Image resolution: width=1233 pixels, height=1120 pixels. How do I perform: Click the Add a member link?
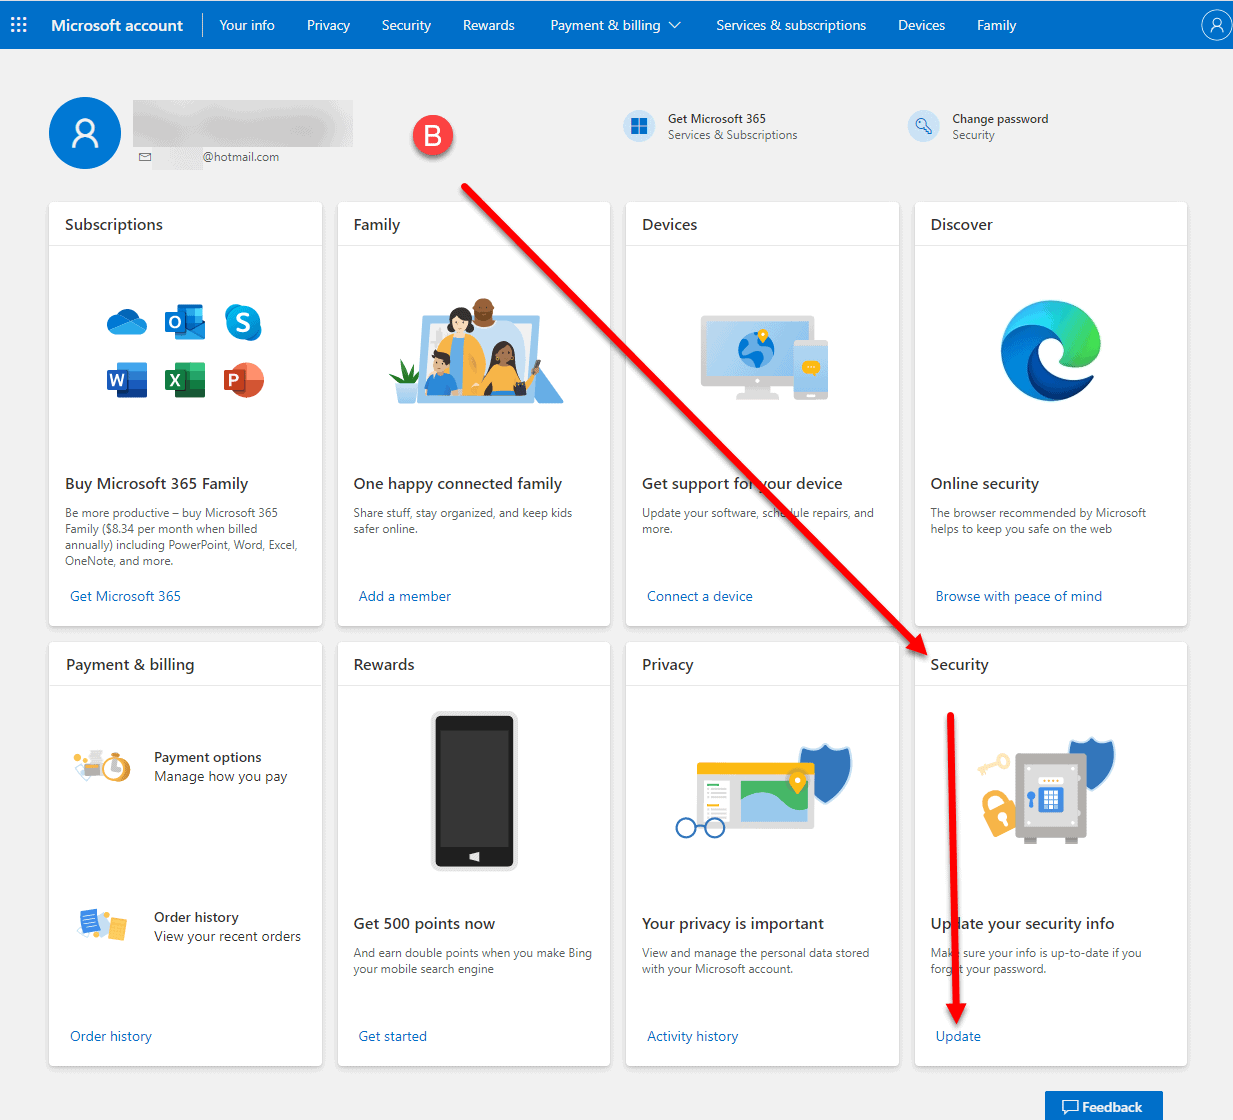click(x=405, y=596)
